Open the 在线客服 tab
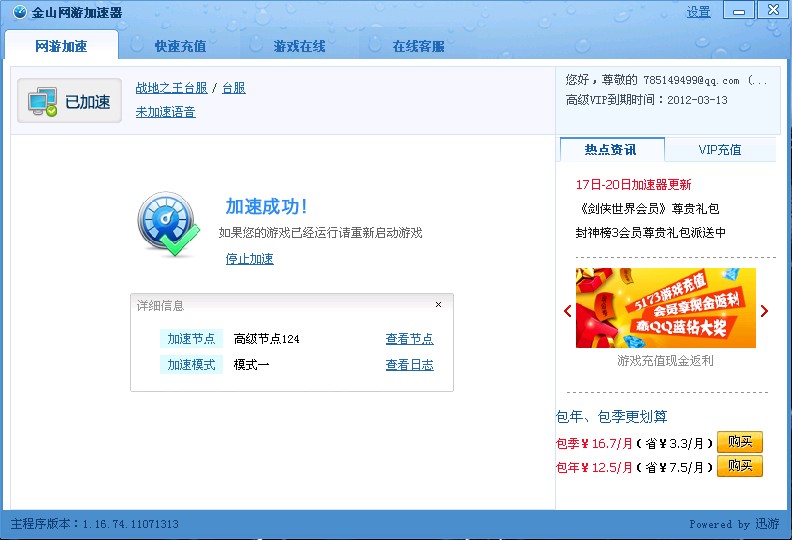Viewport: 792px width, 540px height. pos(419,46)
